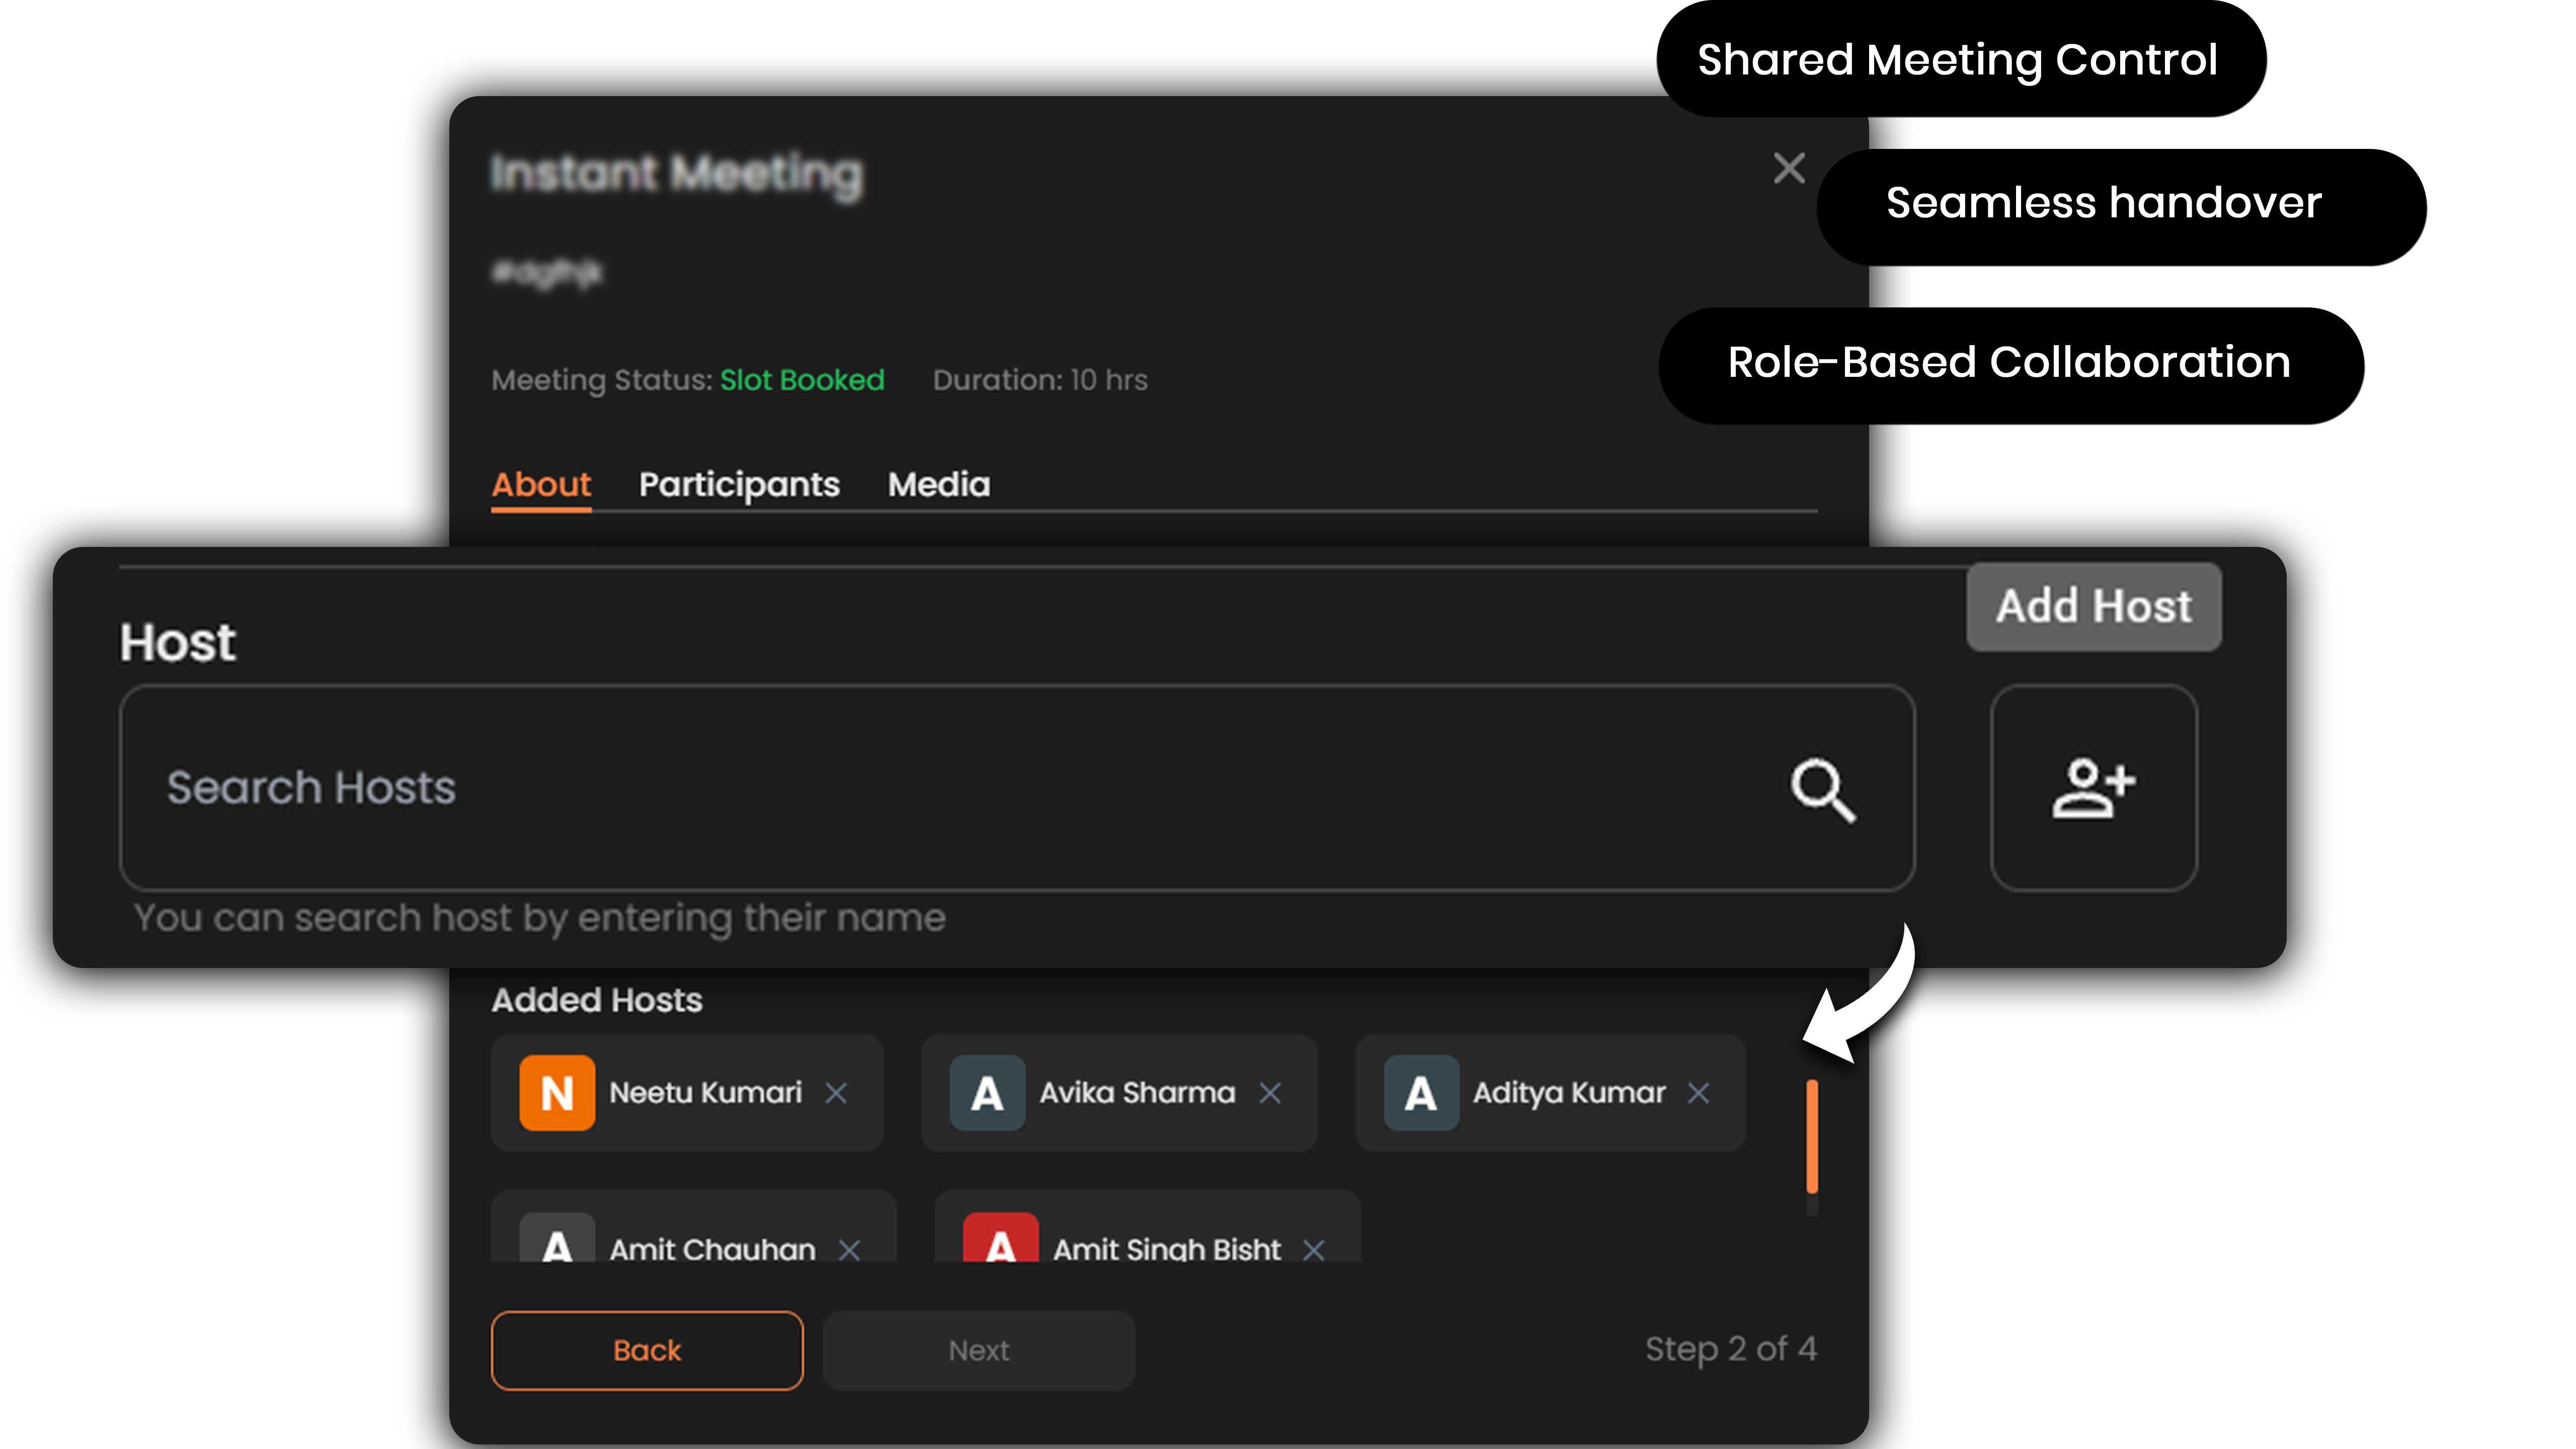Click the Host section heading
The image size is (2576, 1449).
(178, 642)
